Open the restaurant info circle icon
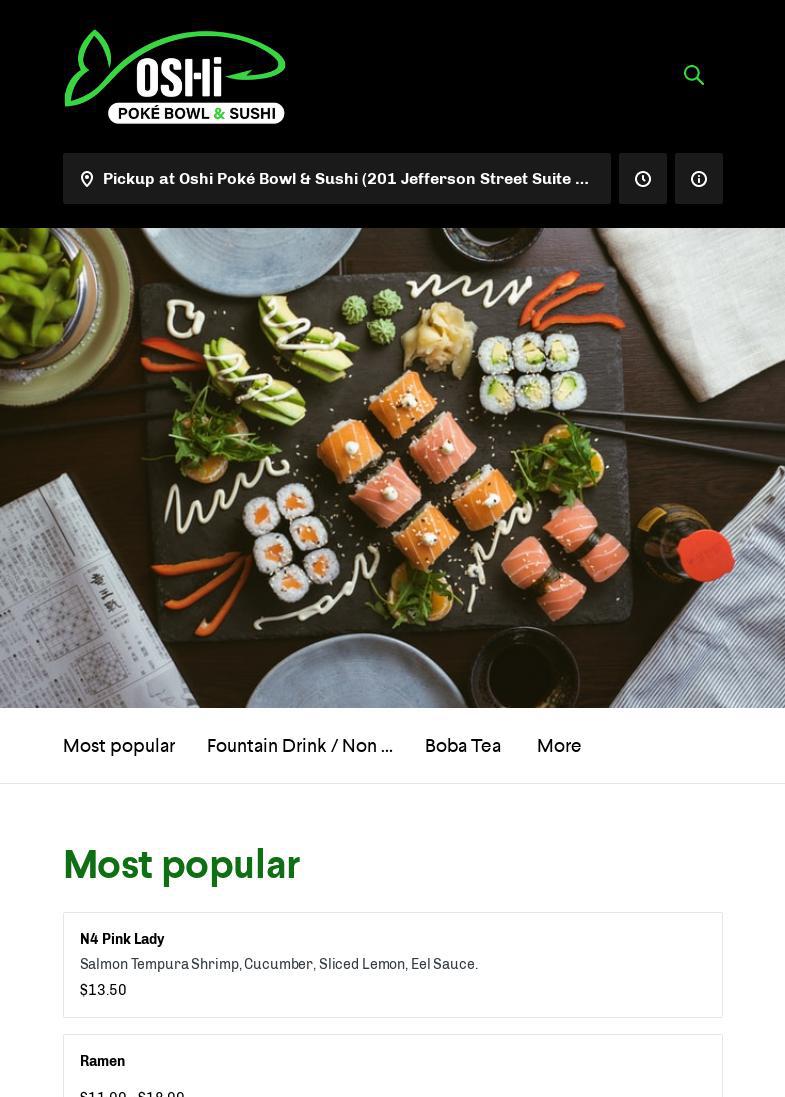 click(x=699, y=179)
